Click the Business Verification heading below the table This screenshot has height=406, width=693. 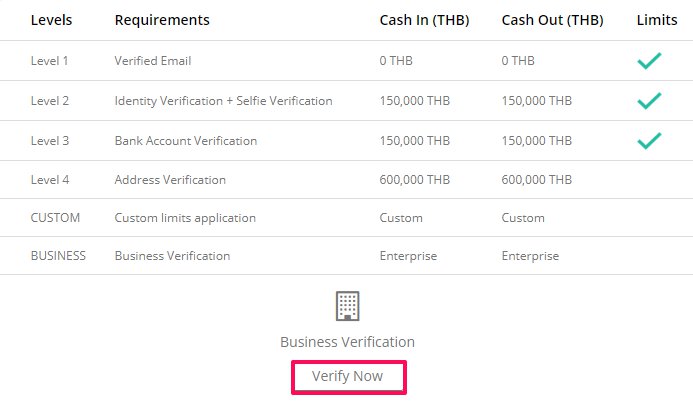pyautogui.click(x=347, y=342)
